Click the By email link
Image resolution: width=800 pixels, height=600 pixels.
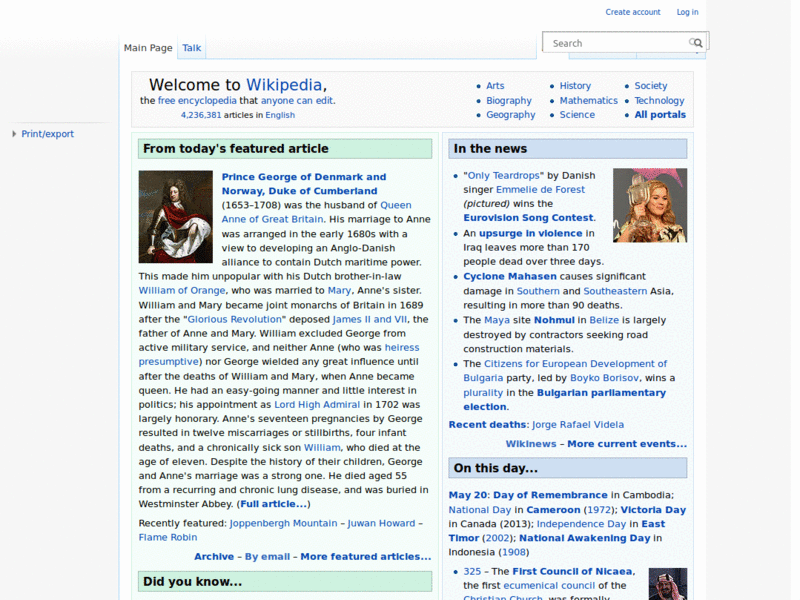[267, 557]
